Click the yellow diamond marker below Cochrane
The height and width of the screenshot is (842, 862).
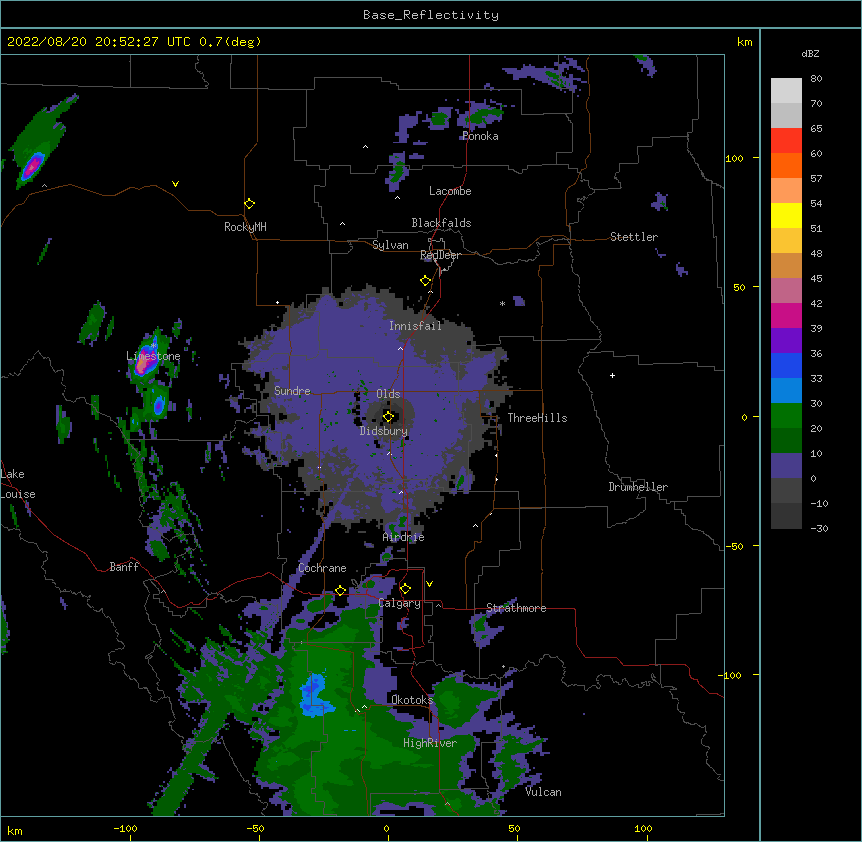click(x=340, y=590)
